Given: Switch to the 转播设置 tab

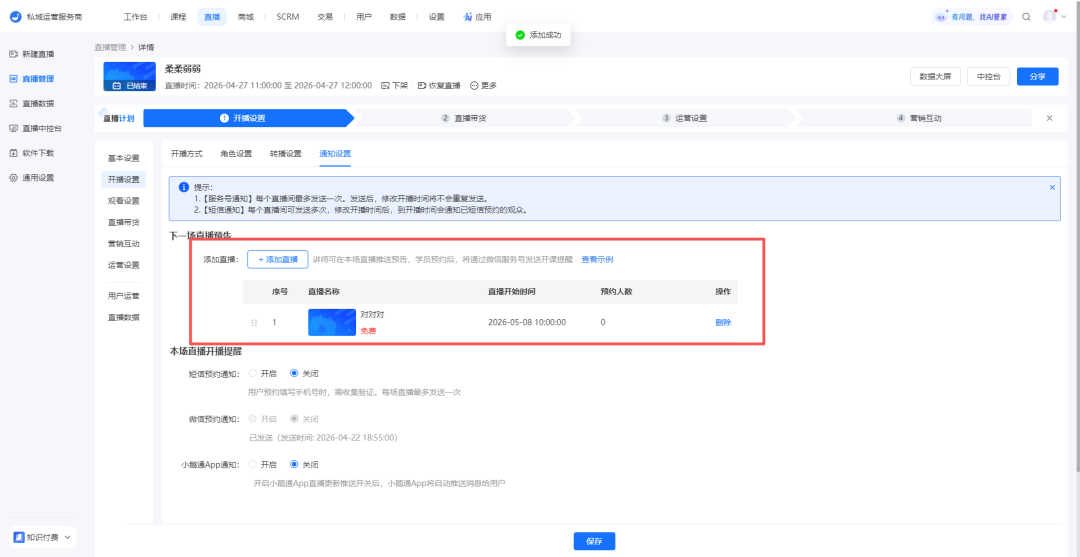Looking at the screenshot, I should click(x=286, y=154).
